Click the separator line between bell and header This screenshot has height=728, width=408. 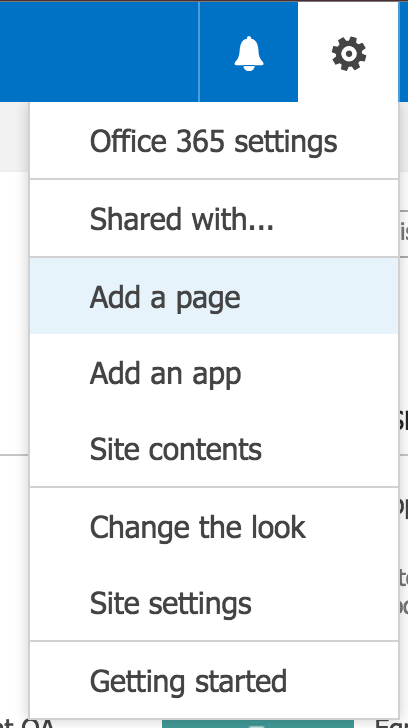(199, 52)
